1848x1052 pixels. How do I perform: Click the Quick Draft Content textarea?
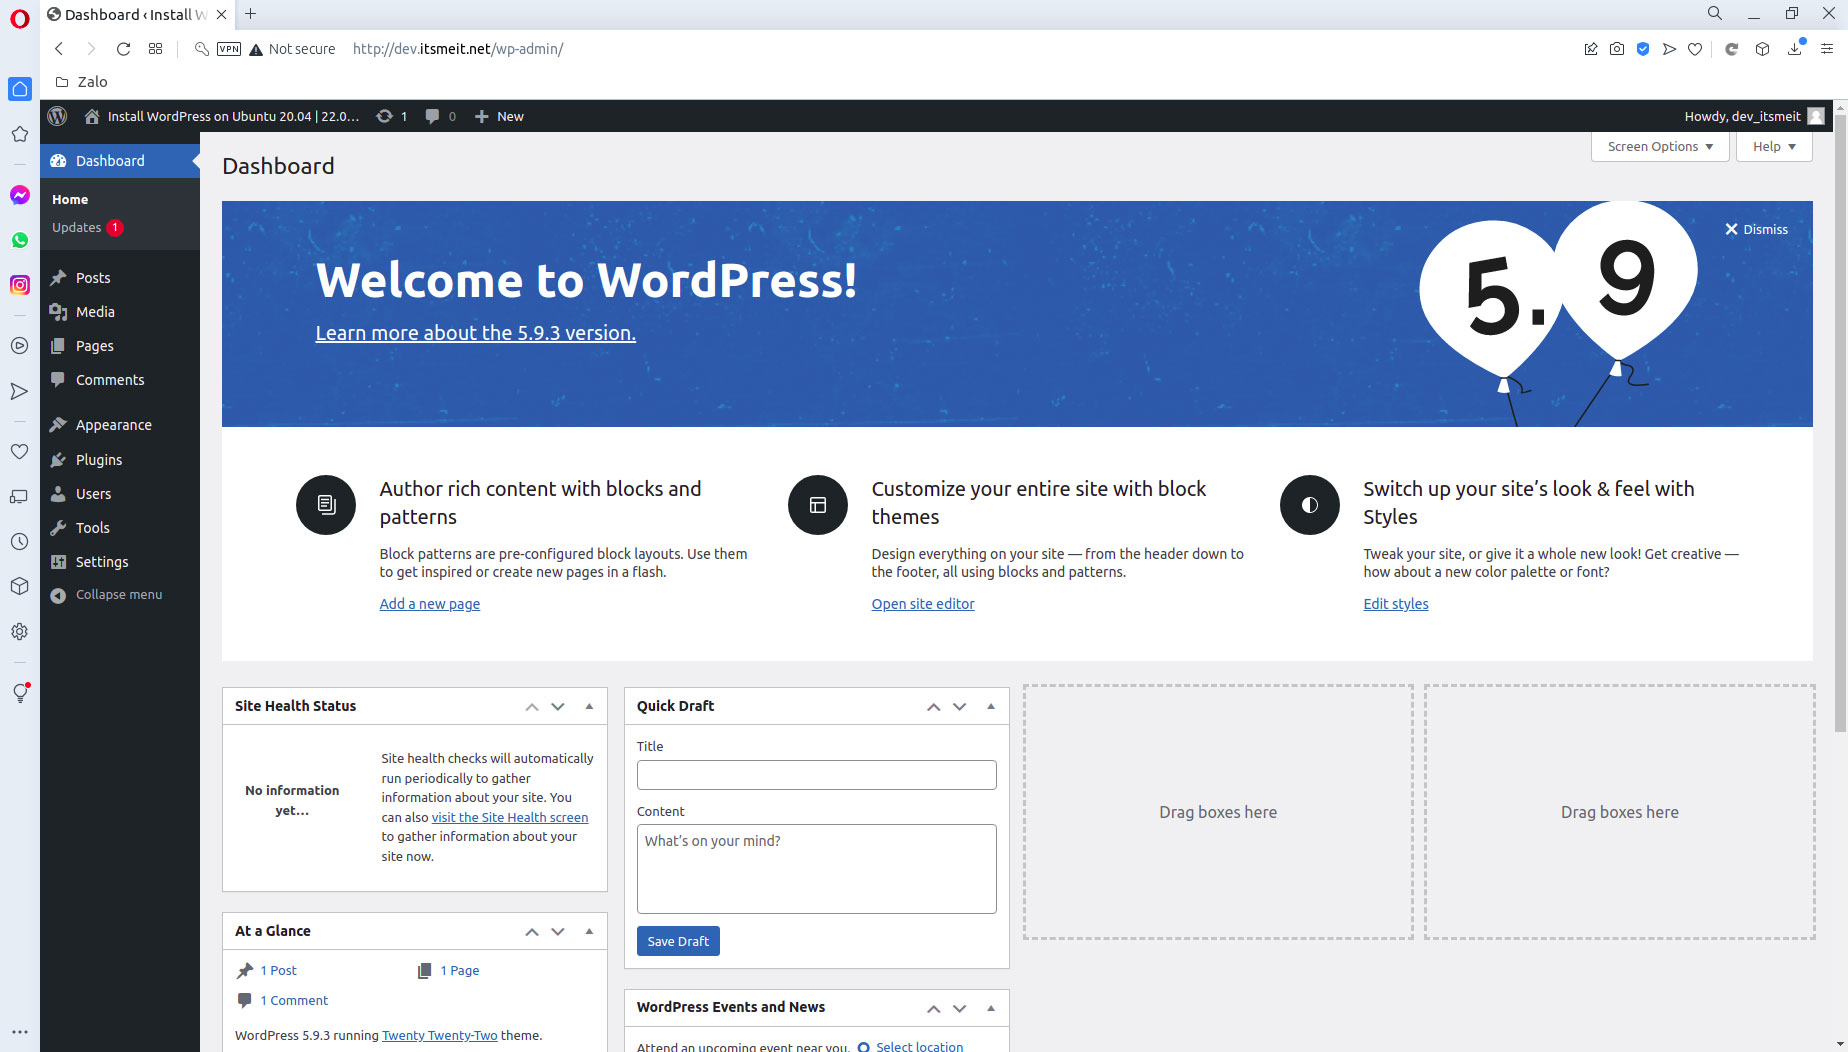click(816, 868)
